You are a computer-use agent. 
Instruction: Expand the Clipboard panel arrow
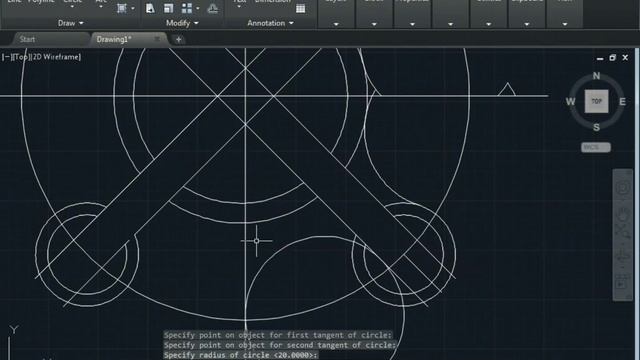pos(527,24)
